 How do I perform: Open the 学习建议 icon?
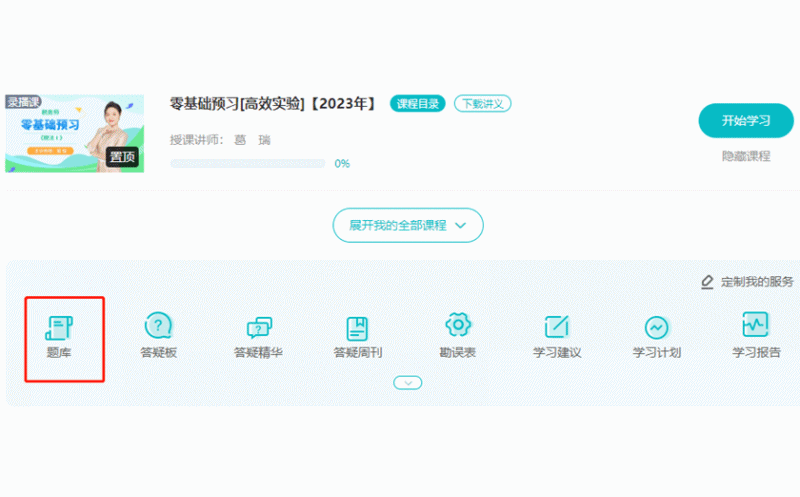(x=557, y=327)
